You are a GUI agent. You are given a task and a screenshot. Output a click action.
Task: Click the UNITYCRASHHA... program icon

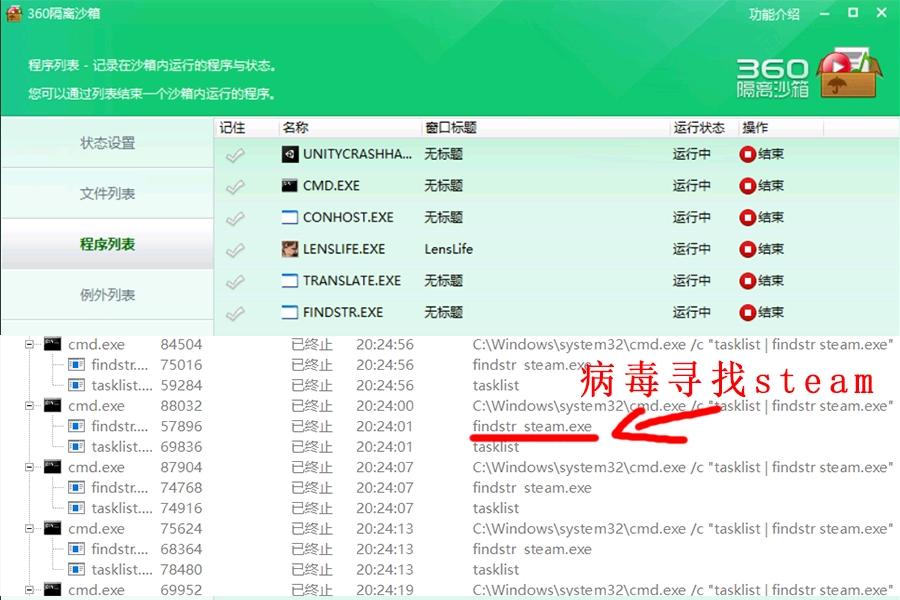(x=290, y=154)
